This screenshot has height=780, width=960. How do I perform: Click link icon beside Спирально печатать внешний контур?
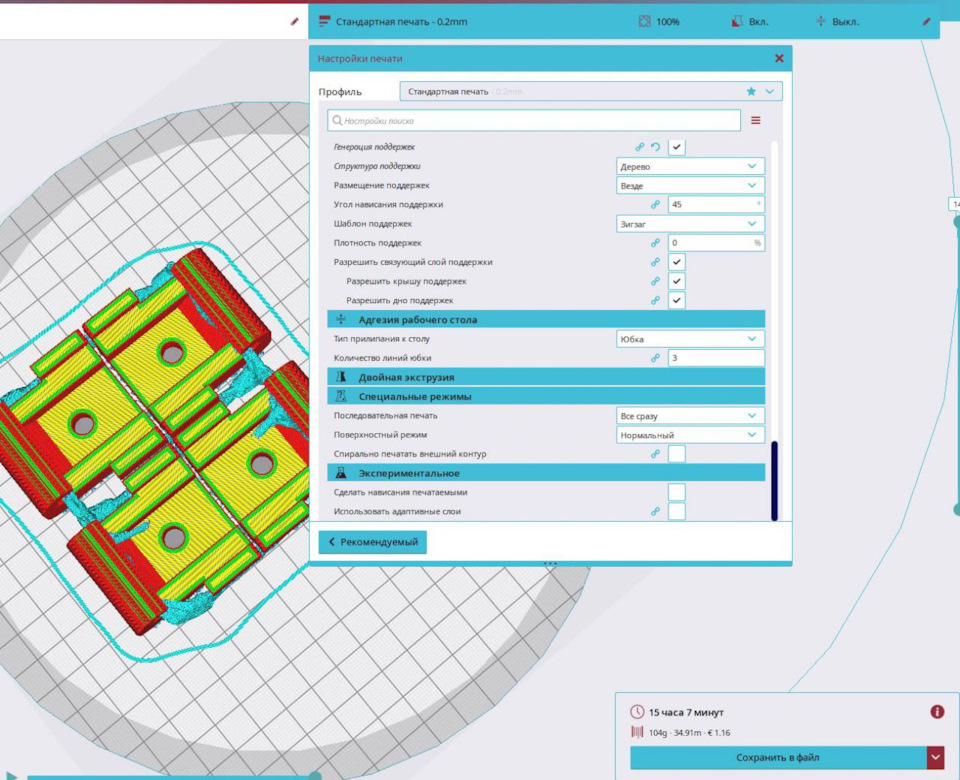point(655,454)
